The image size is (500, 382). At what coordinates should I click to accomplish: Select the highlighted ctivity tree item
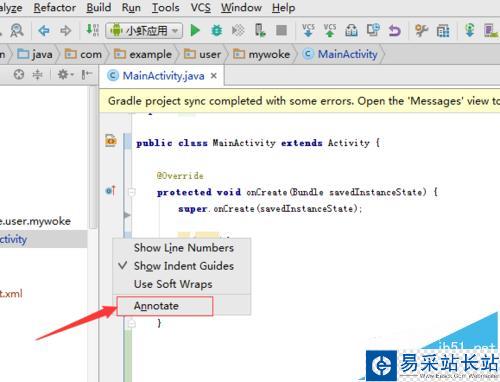pos(43,239)
